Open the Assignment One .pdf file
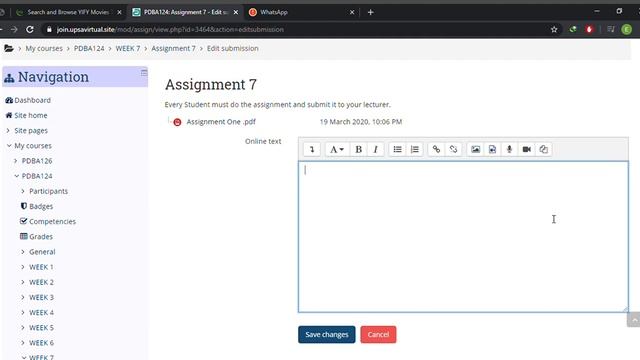 (221, 122)
